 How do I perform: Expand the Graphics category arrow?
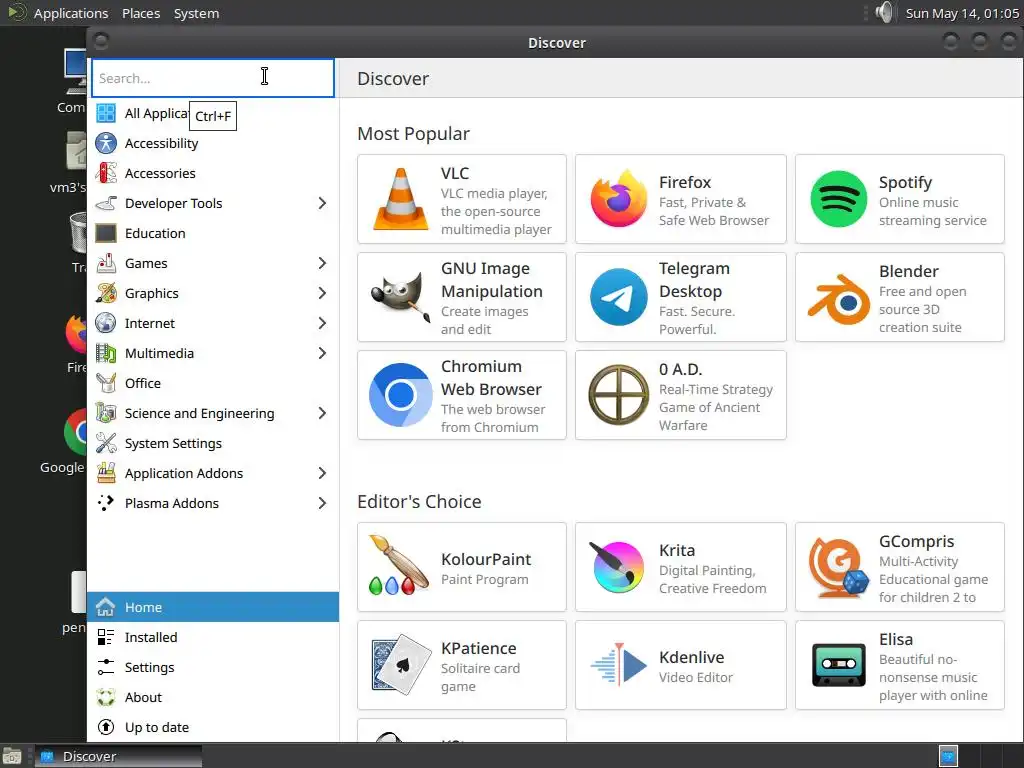pos(322,293)
